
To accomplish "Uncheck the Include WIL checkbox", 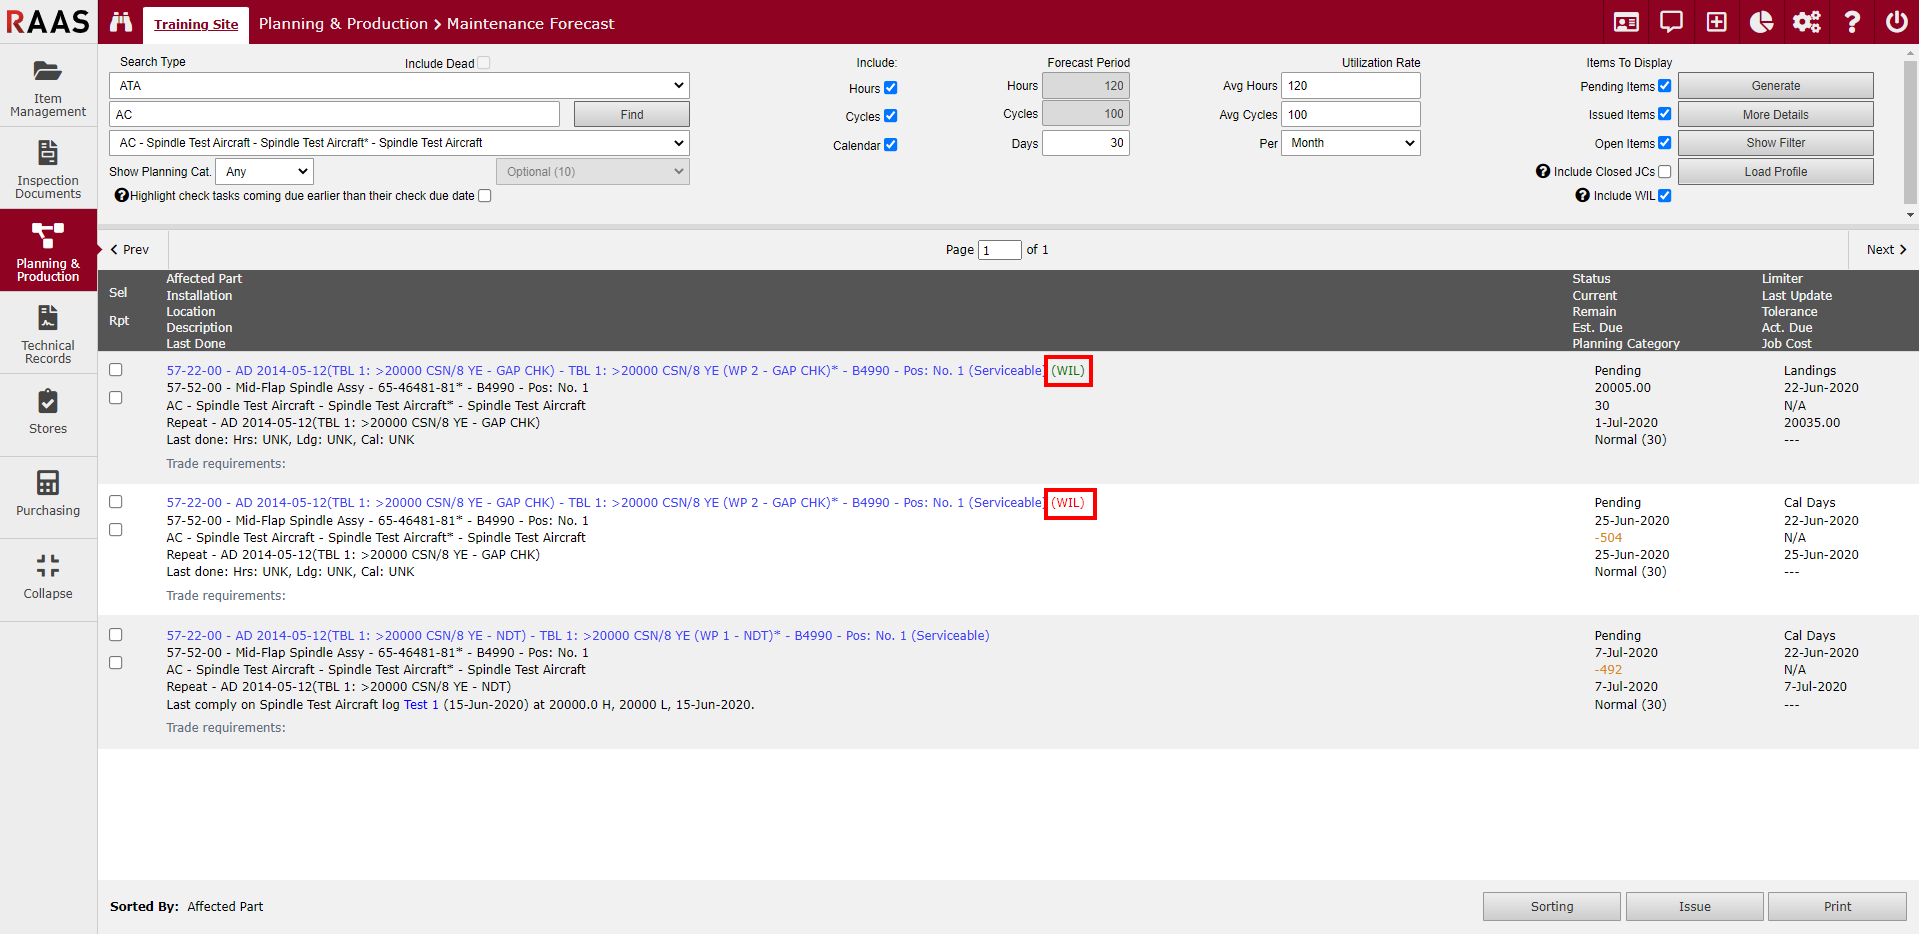I will tap(1665, 196).
